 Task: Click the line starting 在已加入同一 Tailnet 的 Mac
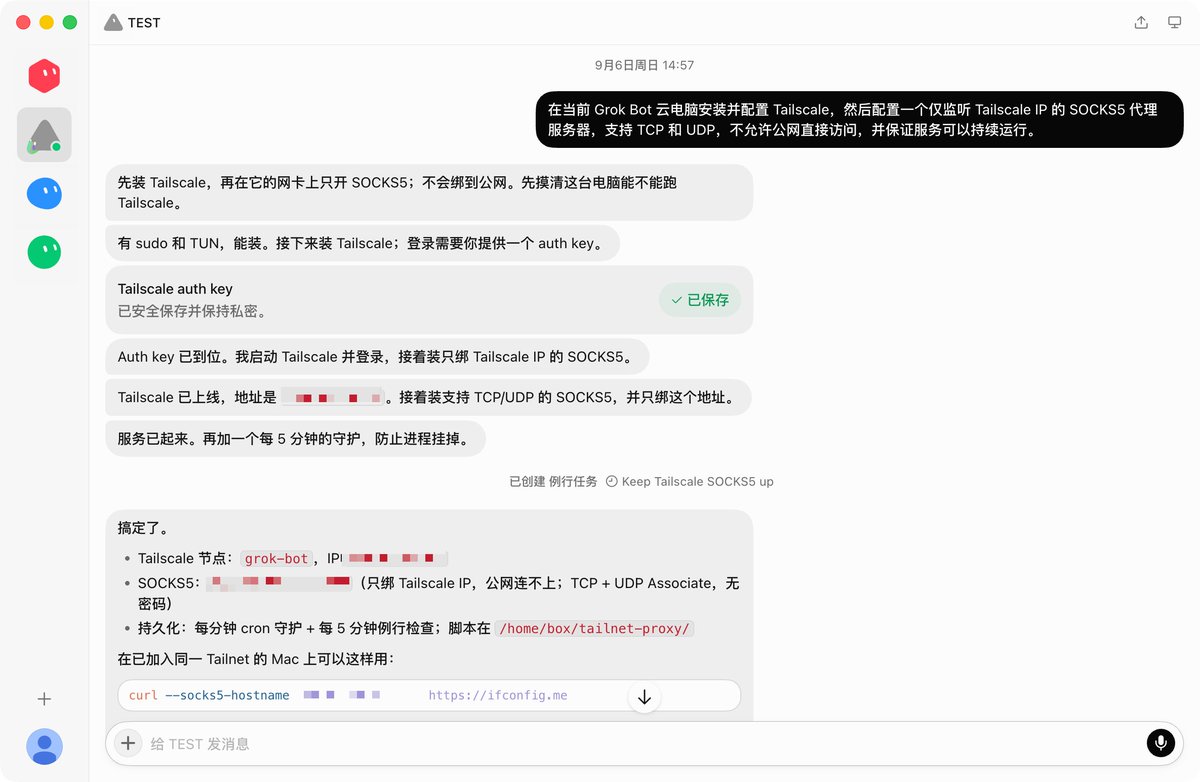click(256, 659)
